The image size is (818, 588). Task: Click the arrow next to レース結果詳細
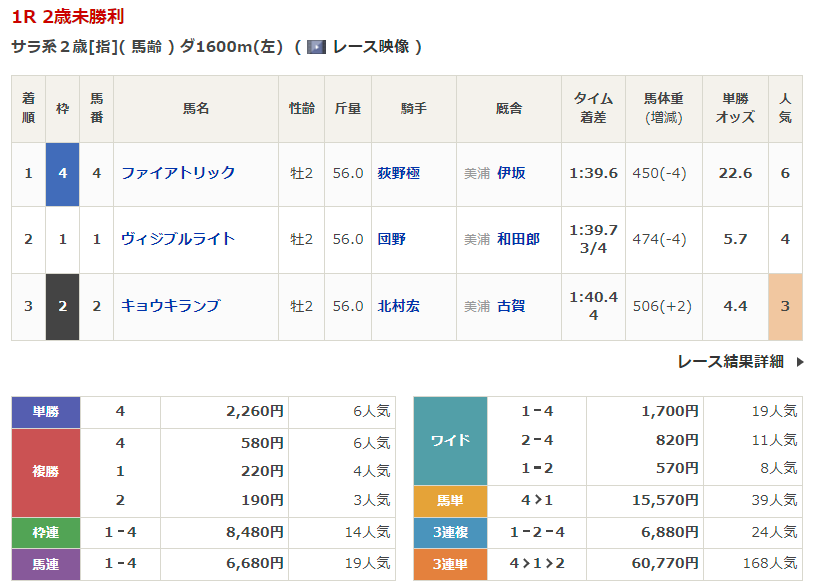pyautogui.click(x=799, y=362)
